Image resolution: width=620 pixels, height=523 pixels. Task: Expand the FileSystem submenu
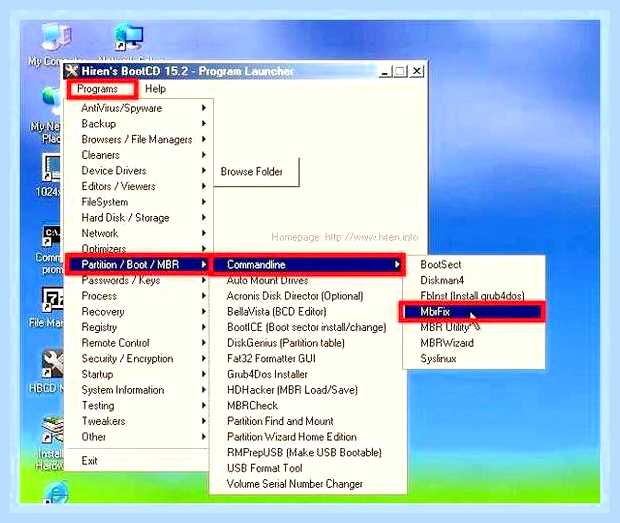138,202
